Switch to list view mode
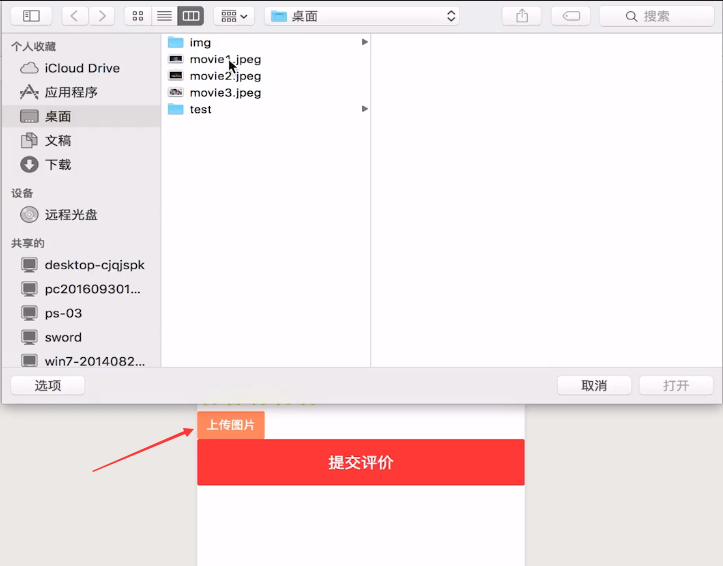Screen dimensions: 723x566 click(164, 16)
